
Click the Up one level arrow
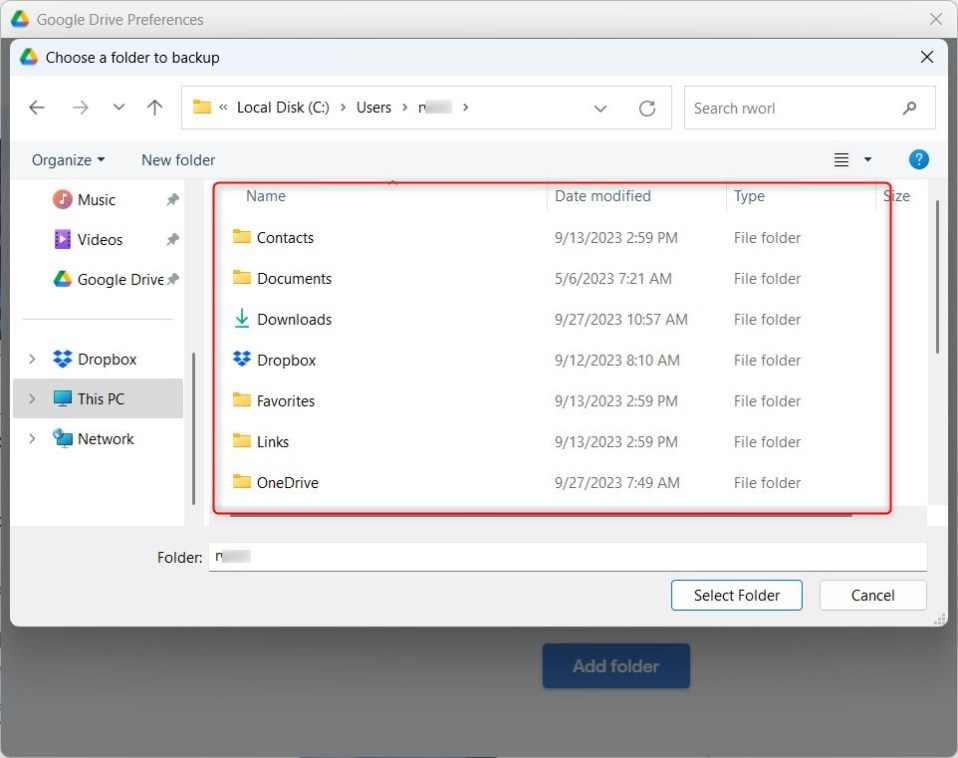(154, 108)
